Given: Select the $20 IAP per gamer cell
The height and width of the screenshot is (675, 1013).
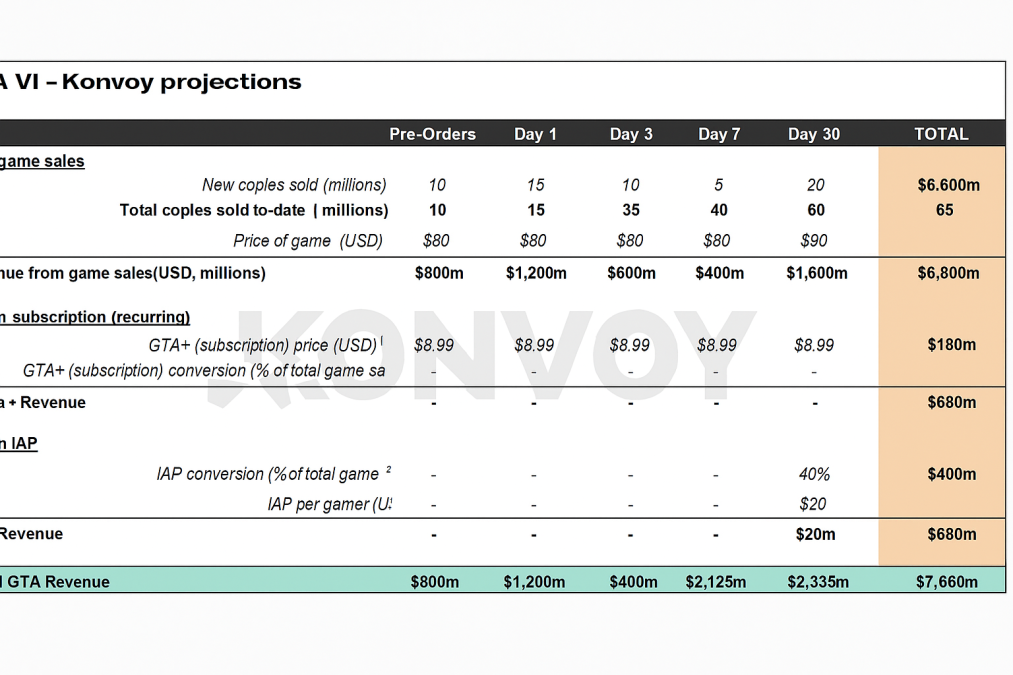Looking at the screenshot, I should 813,504.
